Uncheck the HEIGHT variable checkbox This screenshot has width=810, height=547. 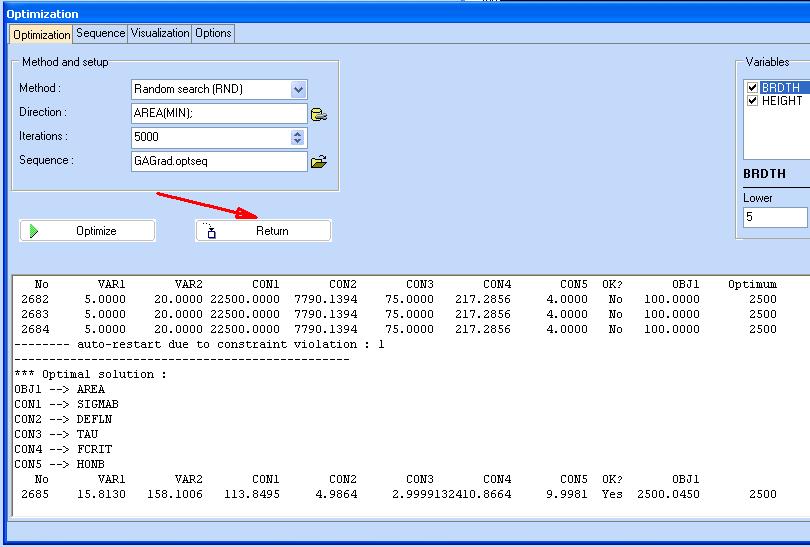752,101
